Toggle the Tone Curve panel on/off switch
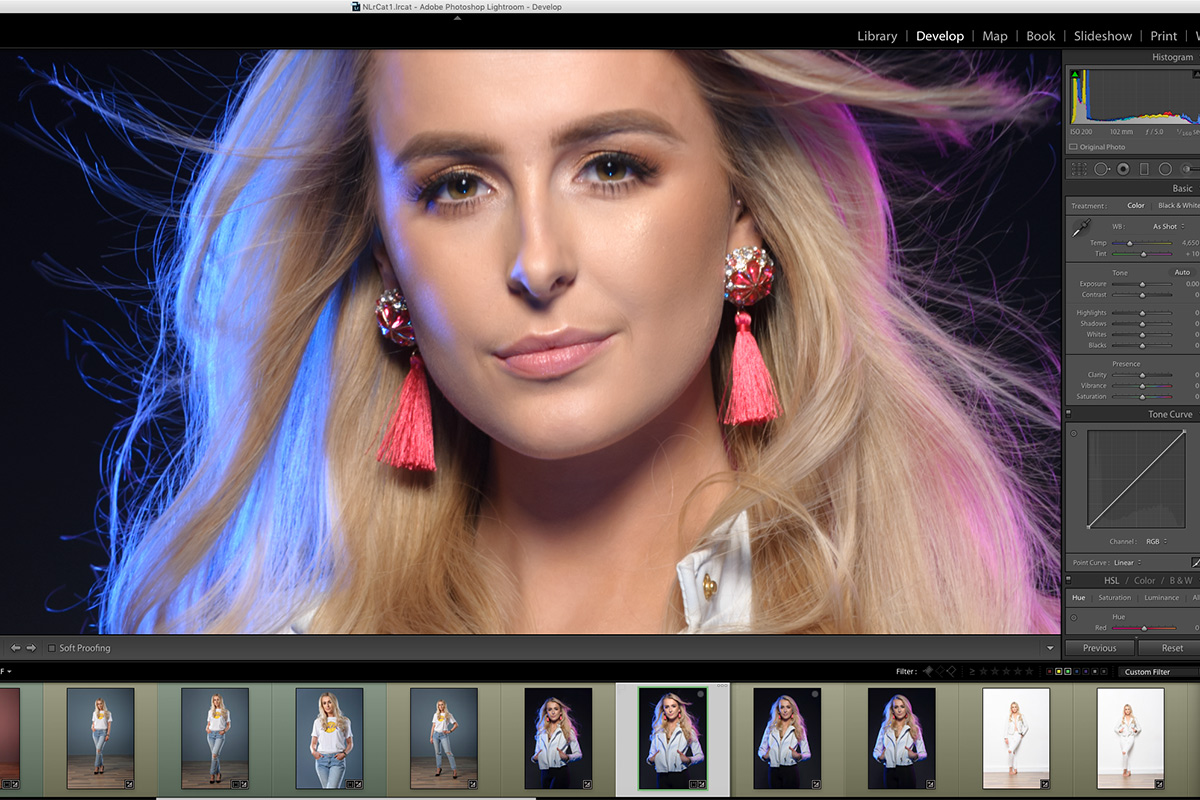The image size is (1200, 800). pos(1068,414)
